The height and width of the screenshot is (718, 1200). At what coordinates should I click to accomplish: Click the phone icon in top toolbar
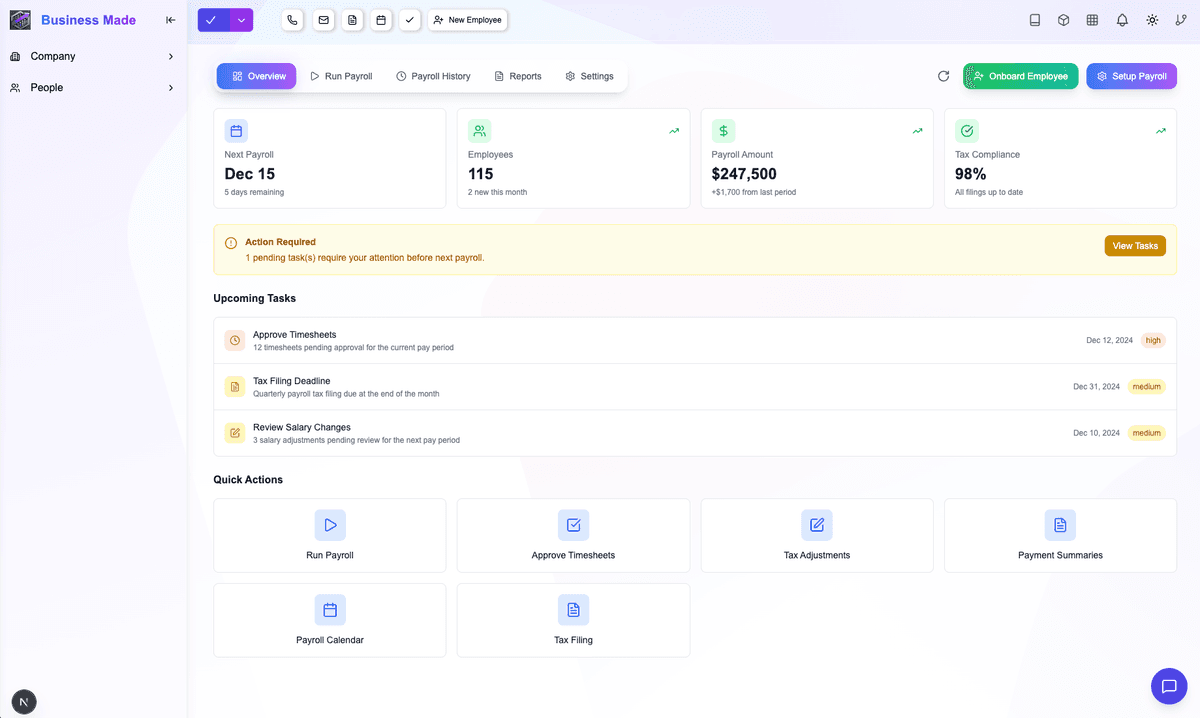(x=292, y=20)
